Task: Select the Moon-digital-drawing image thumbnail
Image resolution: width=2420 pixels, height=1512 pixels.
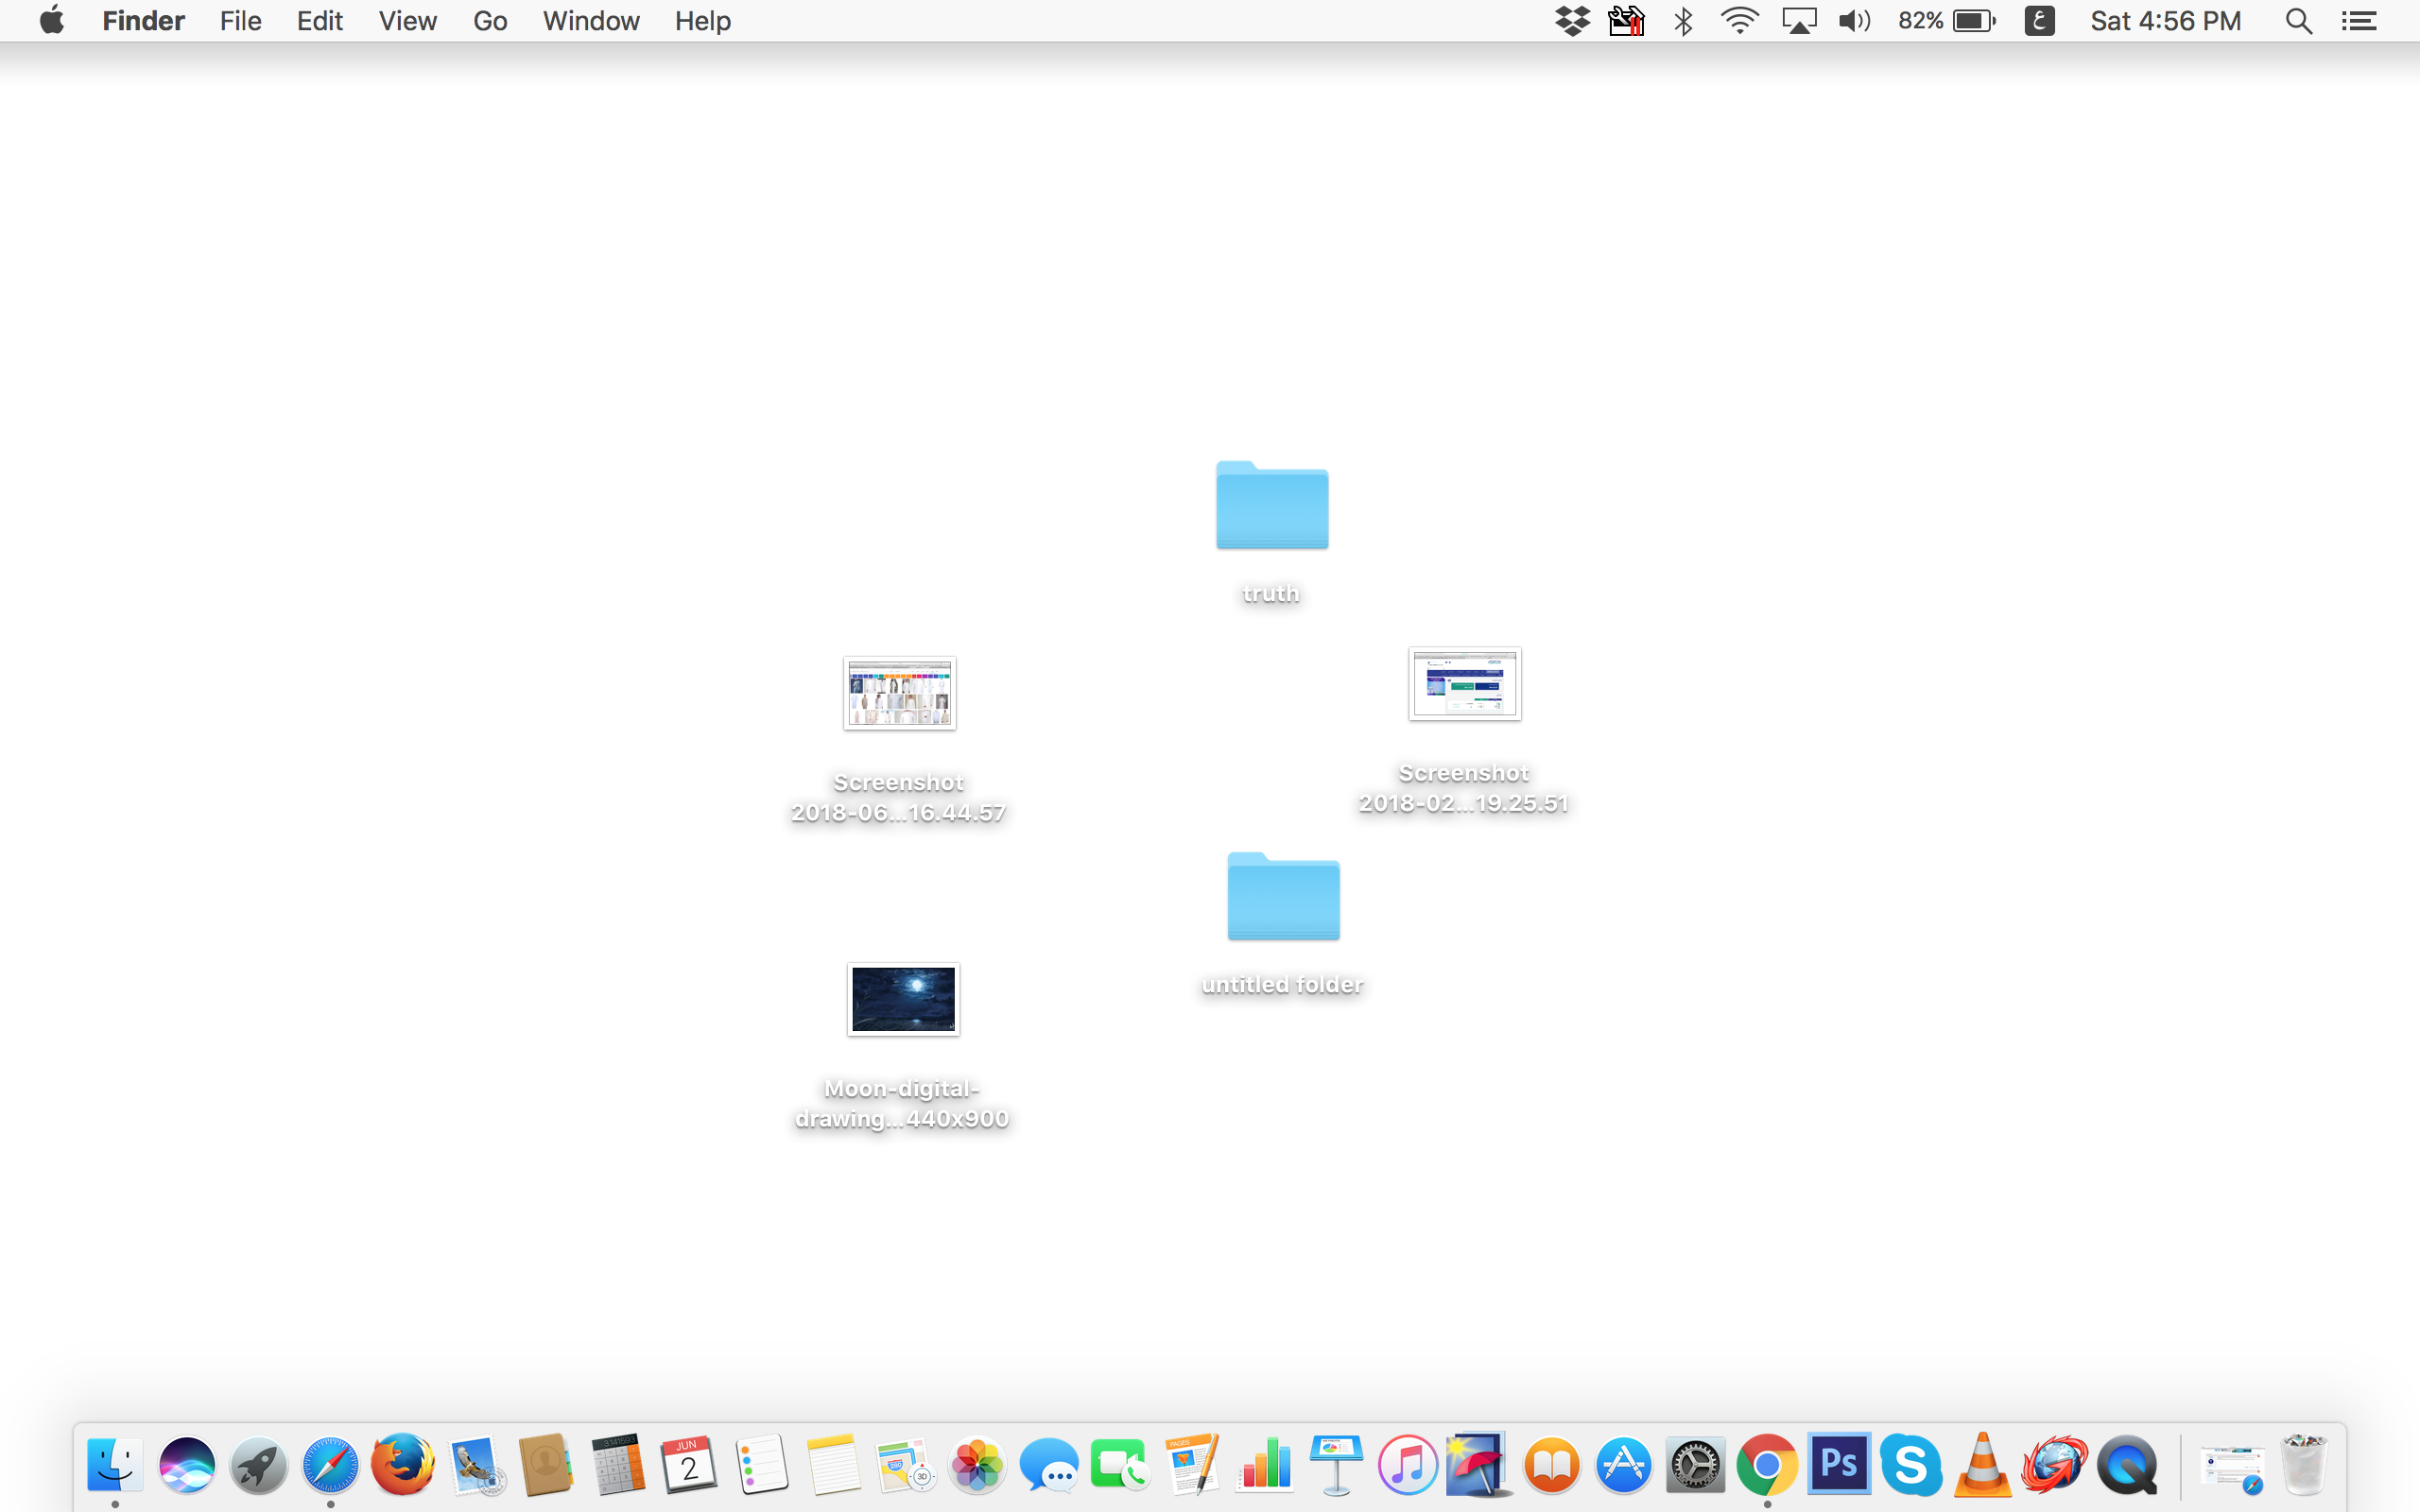Action: coord(903,999)
